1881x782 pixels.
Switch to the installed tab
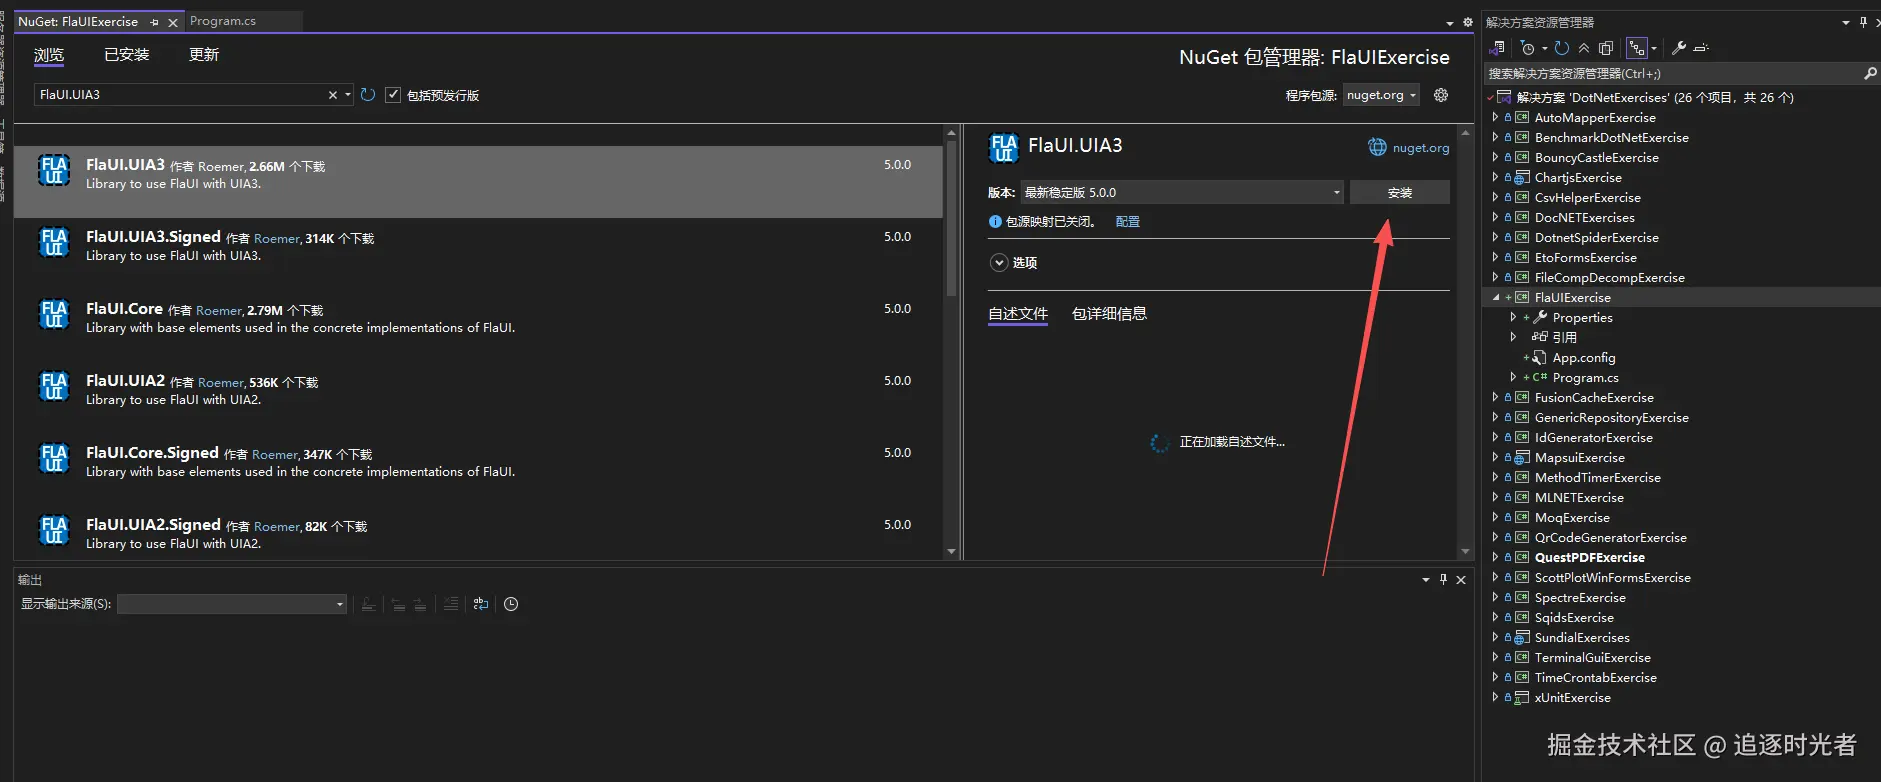point(127,55)
